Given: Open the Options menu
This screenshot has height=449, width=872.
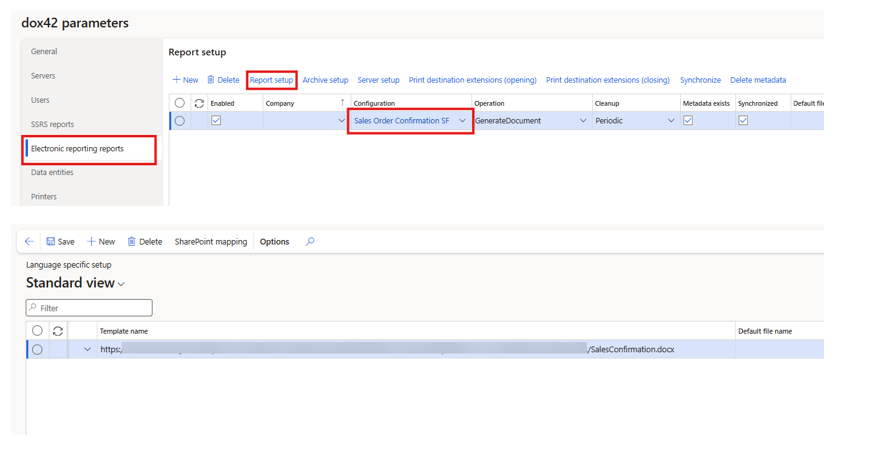Looking at the screenshot, I should [275, 241].
